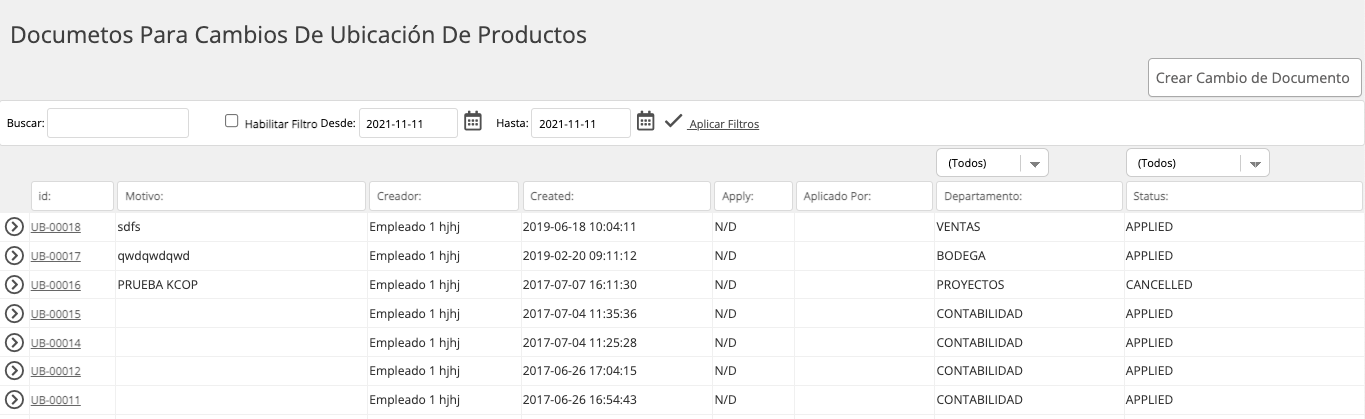Select the motivo cell 'PRUEBA KCOP'

[157, 285]
